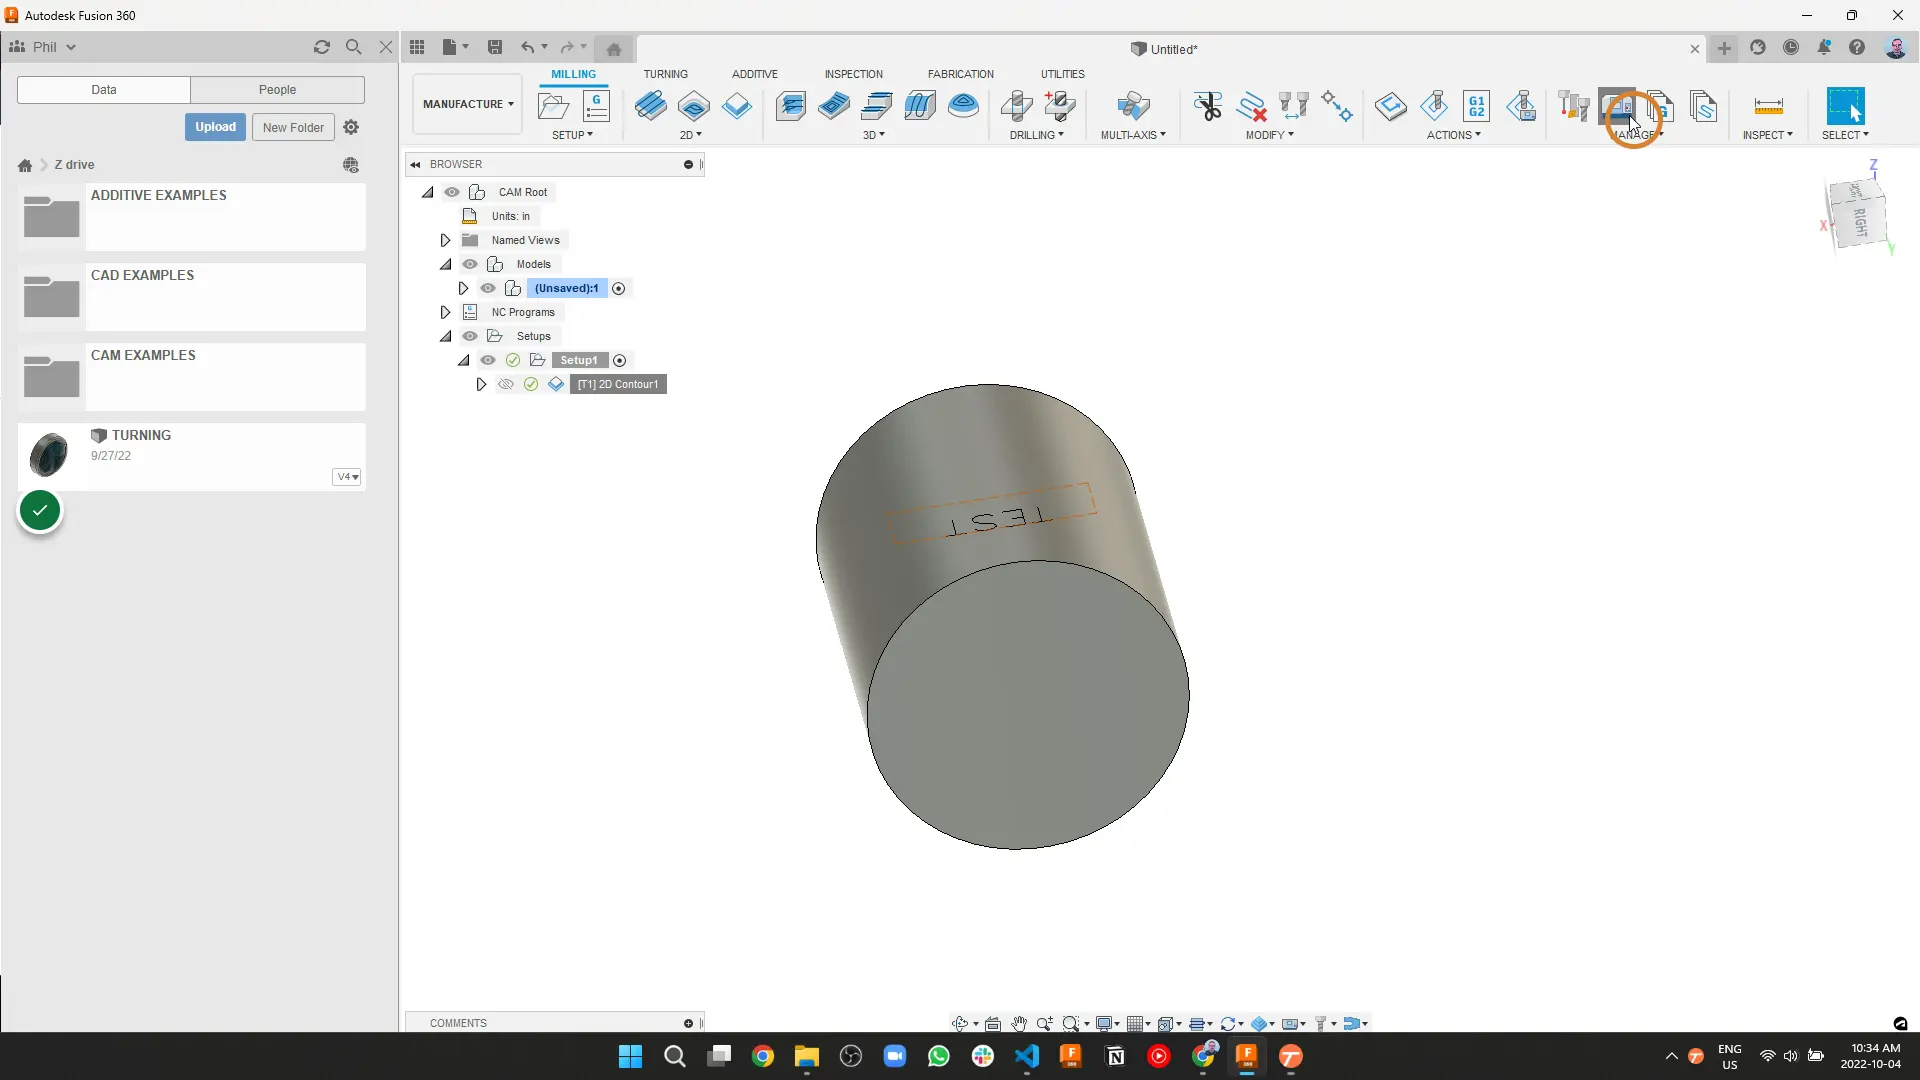Image resolution: width=1920 pixels, height=1080 pixels.
Task: Click the Create NC Program icon
Action: tap(597, 105)
